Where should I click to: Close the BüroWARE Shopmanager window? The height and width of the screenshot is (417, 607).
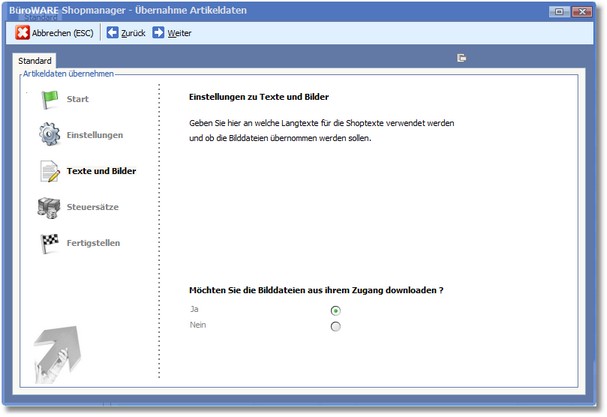click(x=582, y=11)
